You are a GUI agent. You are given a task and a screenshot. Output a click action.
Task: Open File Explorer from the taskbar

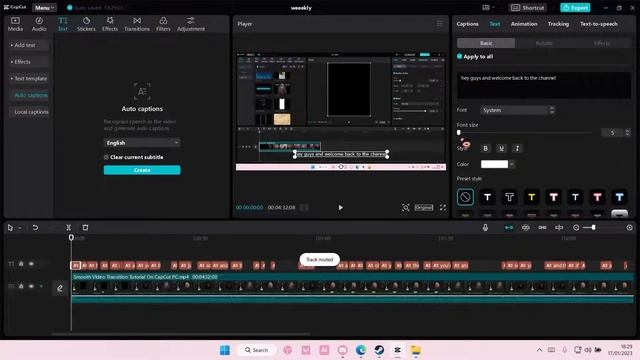(x=416, y=350)
